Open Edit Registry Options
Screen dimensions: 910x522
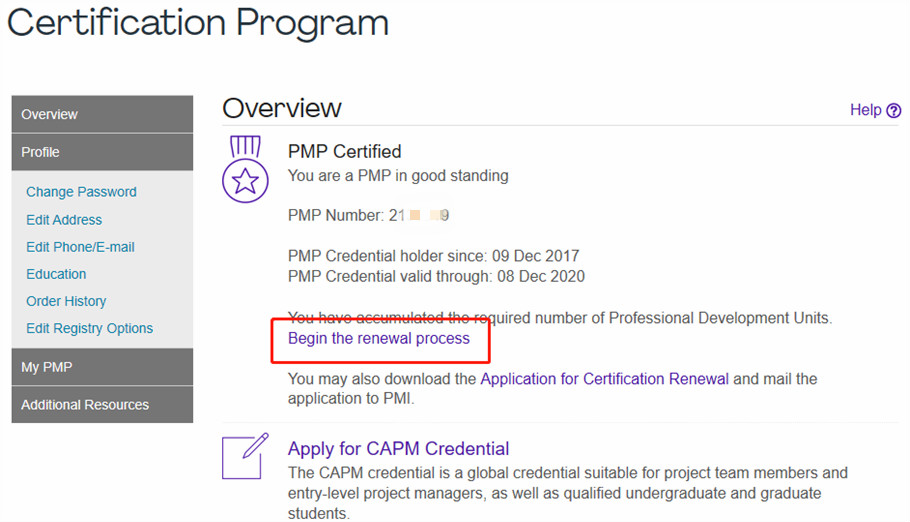tap(89, 328)
